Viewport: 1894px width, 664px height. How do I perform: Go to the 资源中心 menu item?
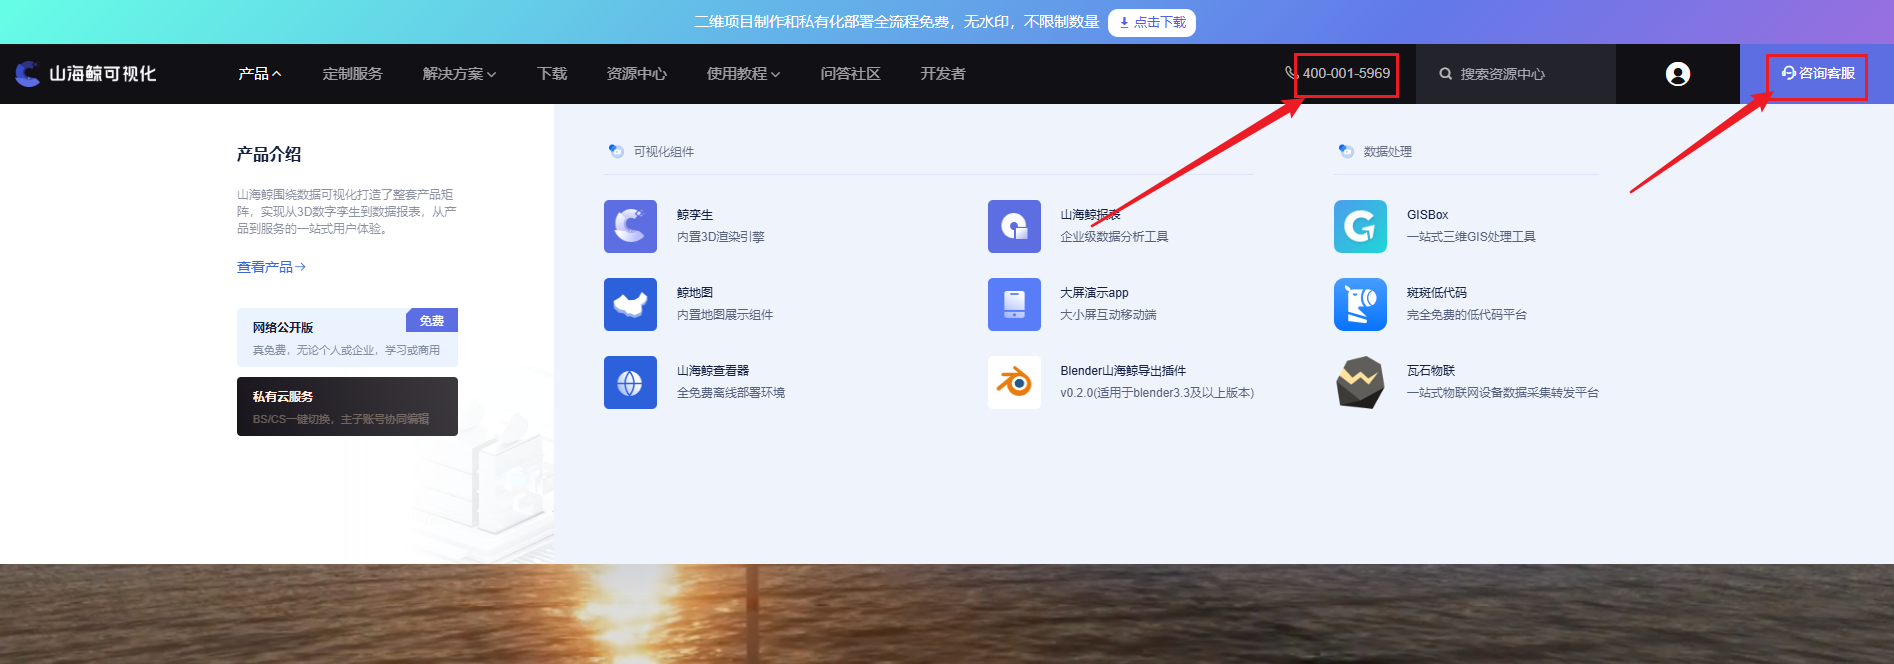click(x=636, y=74)
